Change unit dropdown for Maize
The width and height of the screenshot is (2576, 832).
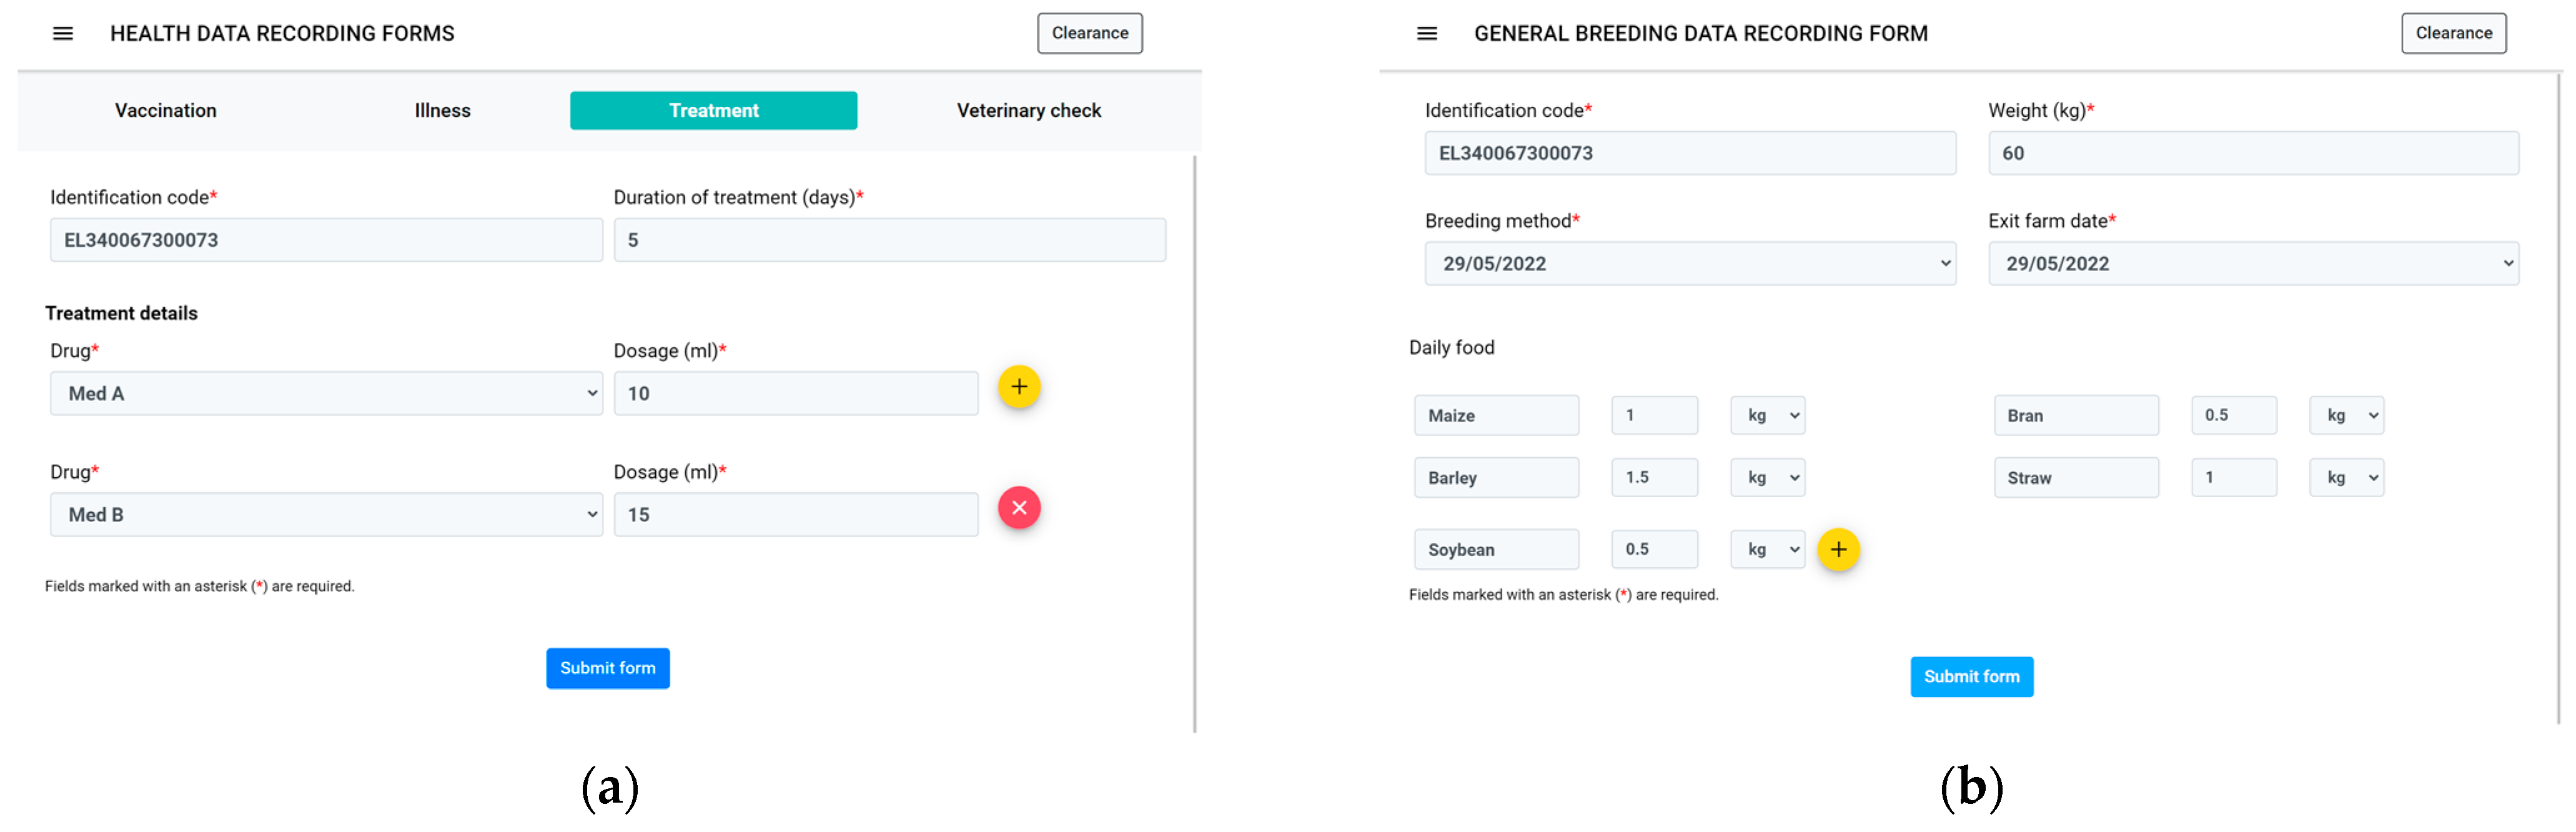pyautogui.click(x=1767, y=416)
